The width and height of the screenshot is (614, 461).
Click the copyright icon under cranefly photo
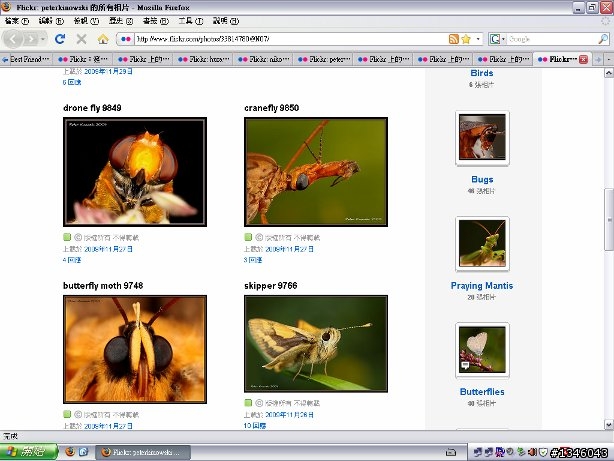(x=259, y=237)
